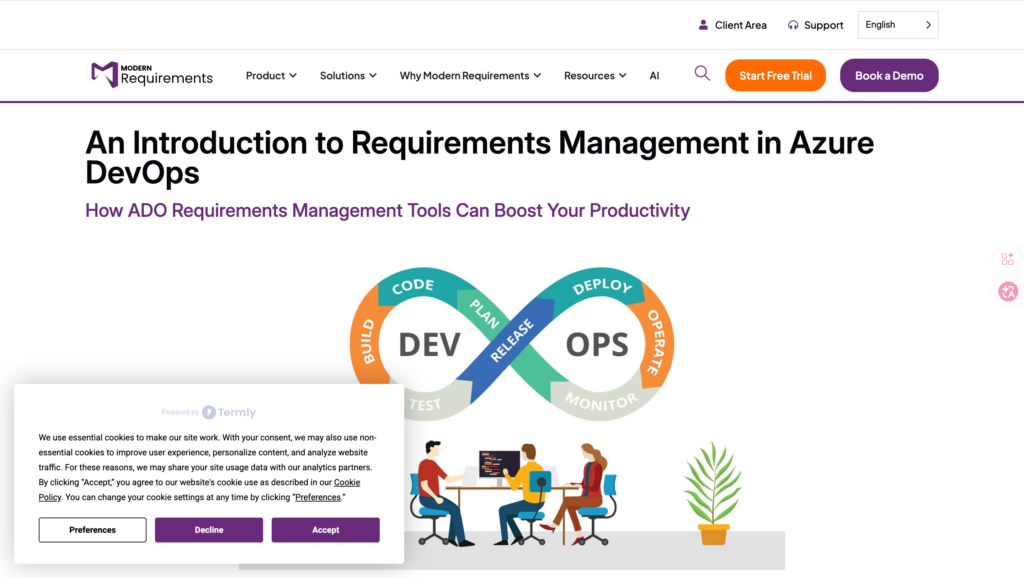Image resolution: width=1024 pixels, height=578 pixels.
Task: Decline non-essential cookies
Action: (x=209, y=530)
